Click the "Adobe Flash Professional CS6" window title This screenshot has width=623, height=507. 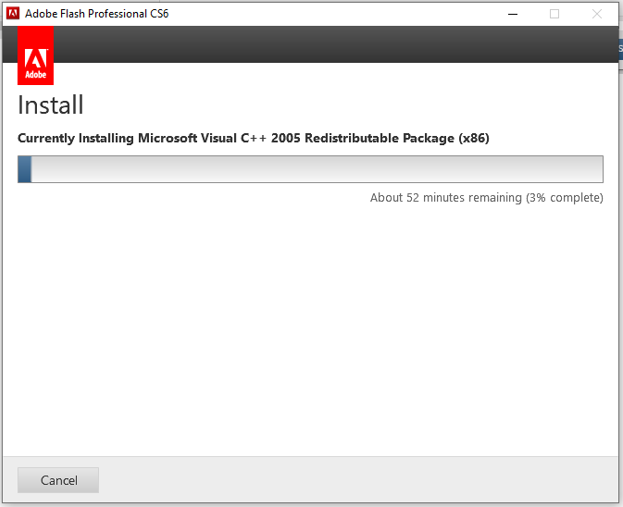coord(97,14)
